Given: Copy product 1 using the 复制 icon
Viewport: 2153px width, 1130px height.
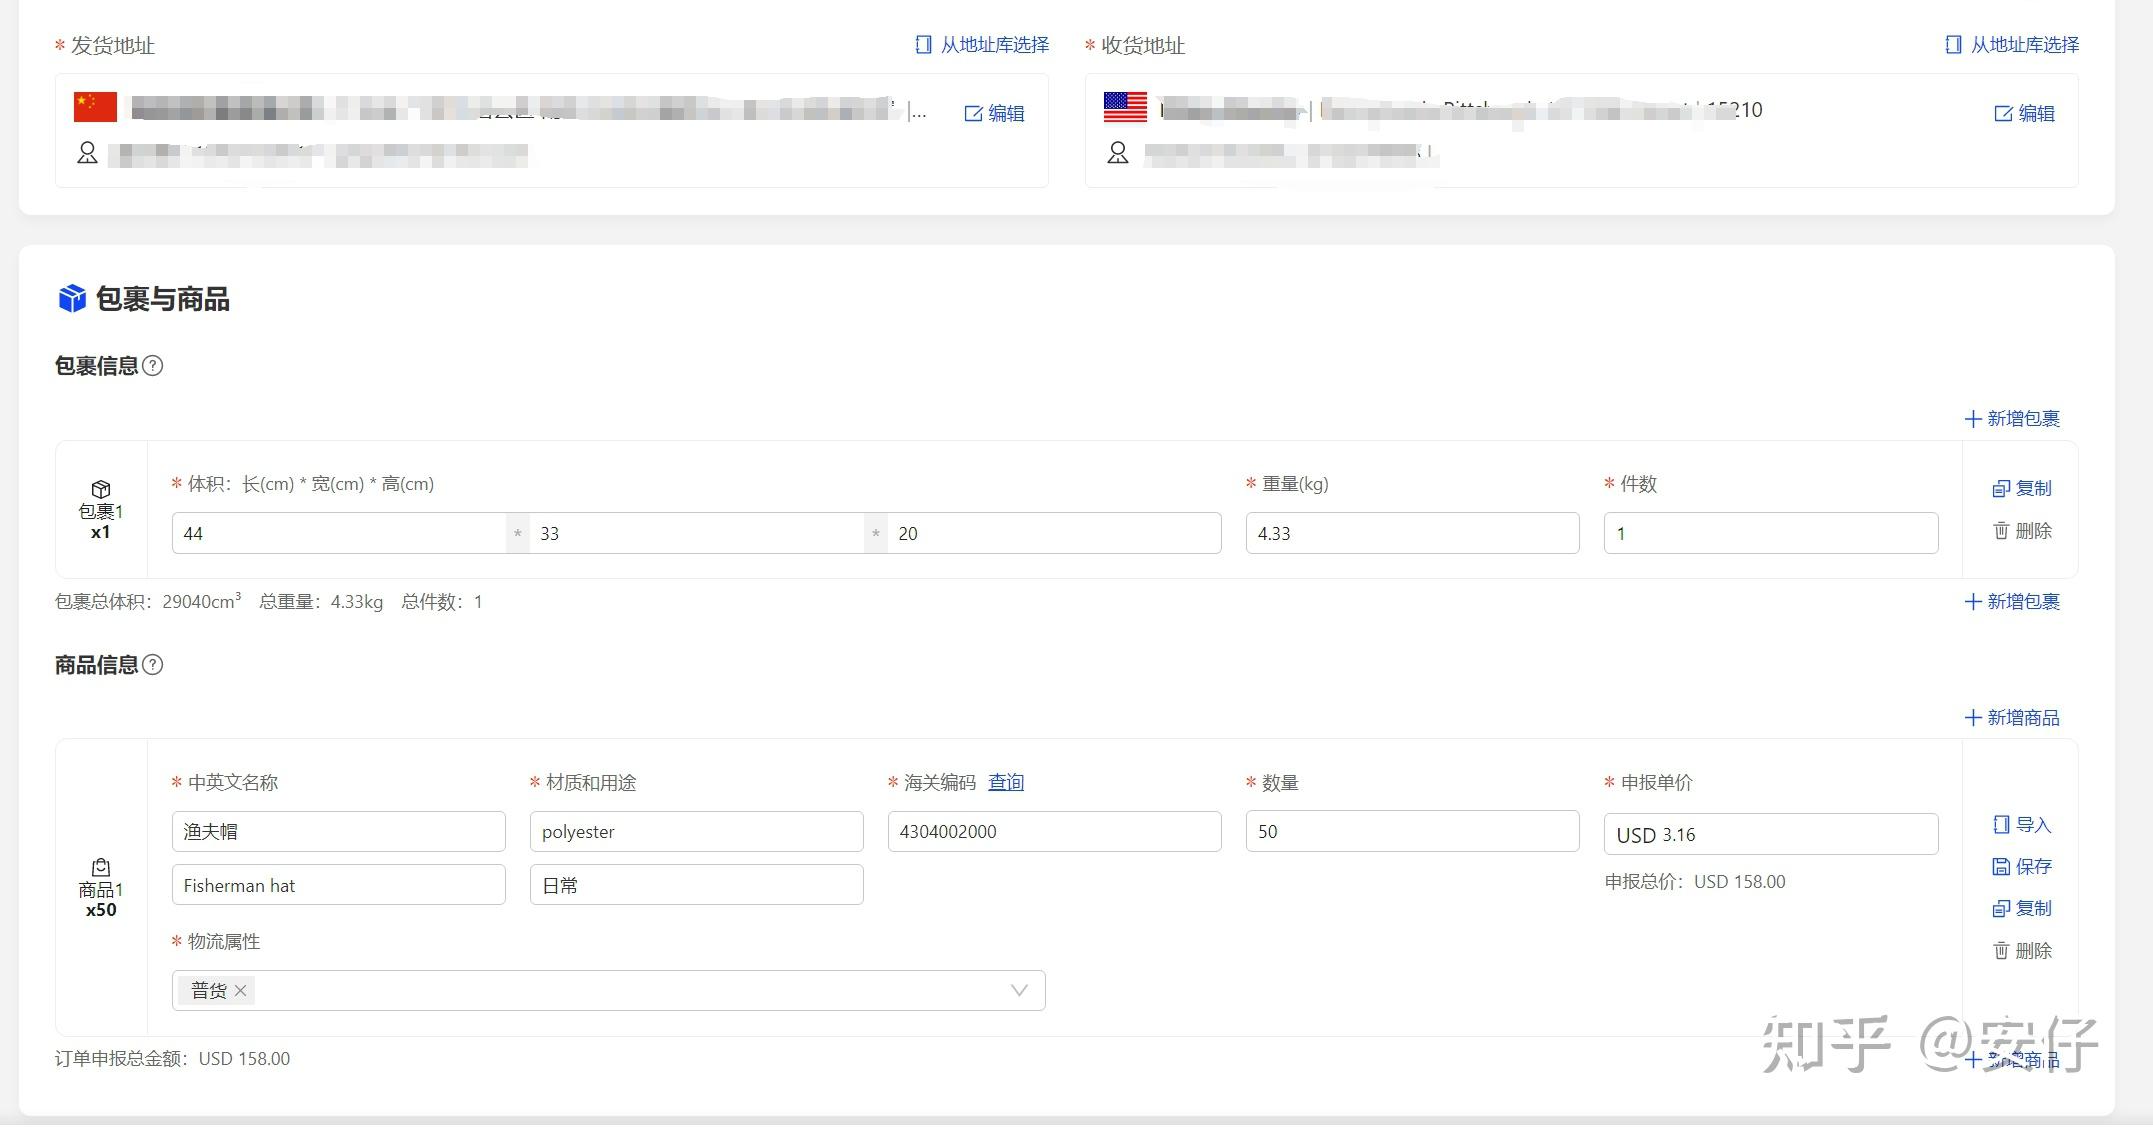Looking at the screenshot, I should tap(2001, 909).
